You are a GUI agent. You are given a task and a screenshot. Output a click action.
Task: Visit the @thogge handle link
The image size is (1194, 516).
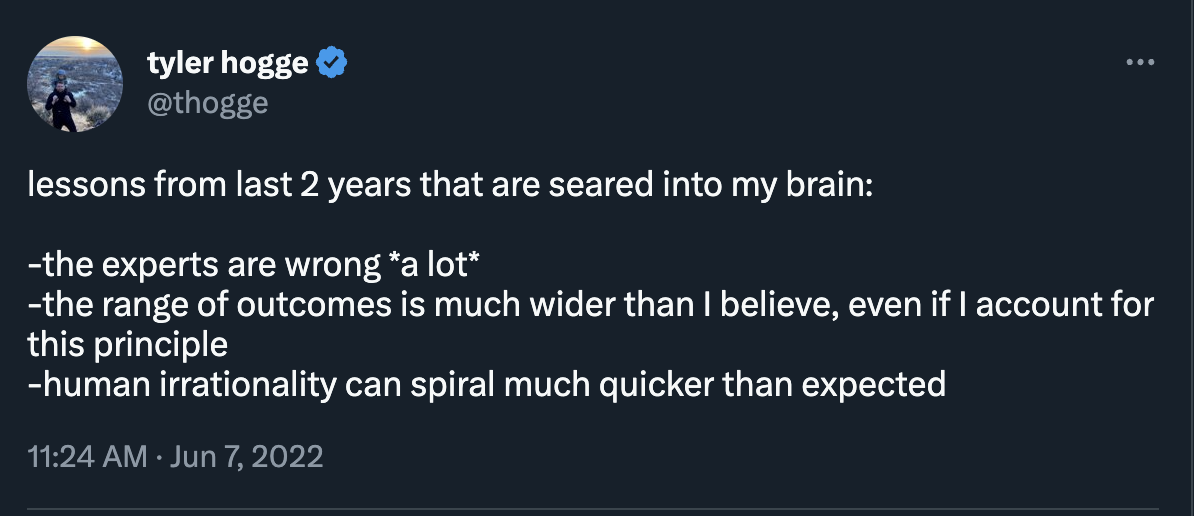coord(207,102)
